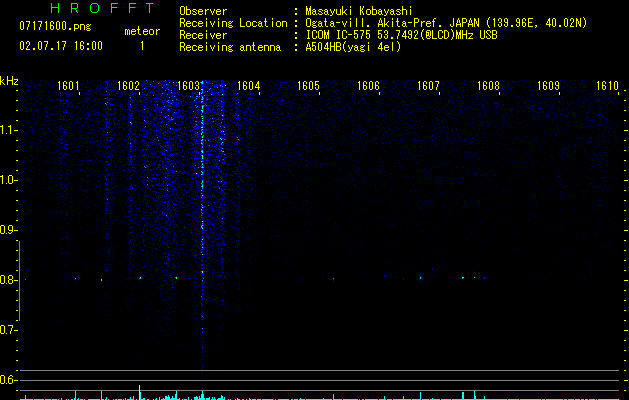The image size is (629, 400).
Task: Click the HROFFT title text
Action: click(102, 8)
